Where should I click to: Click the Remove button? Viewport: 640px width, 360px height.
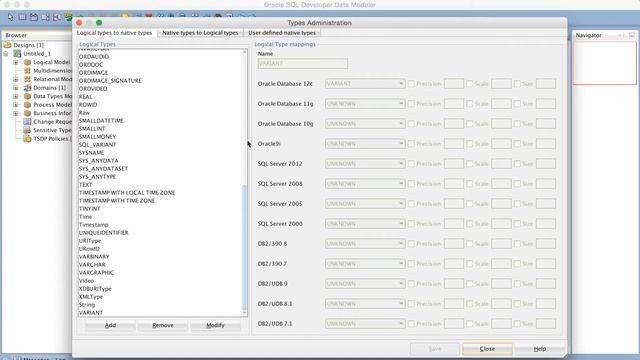click(163, 325)
